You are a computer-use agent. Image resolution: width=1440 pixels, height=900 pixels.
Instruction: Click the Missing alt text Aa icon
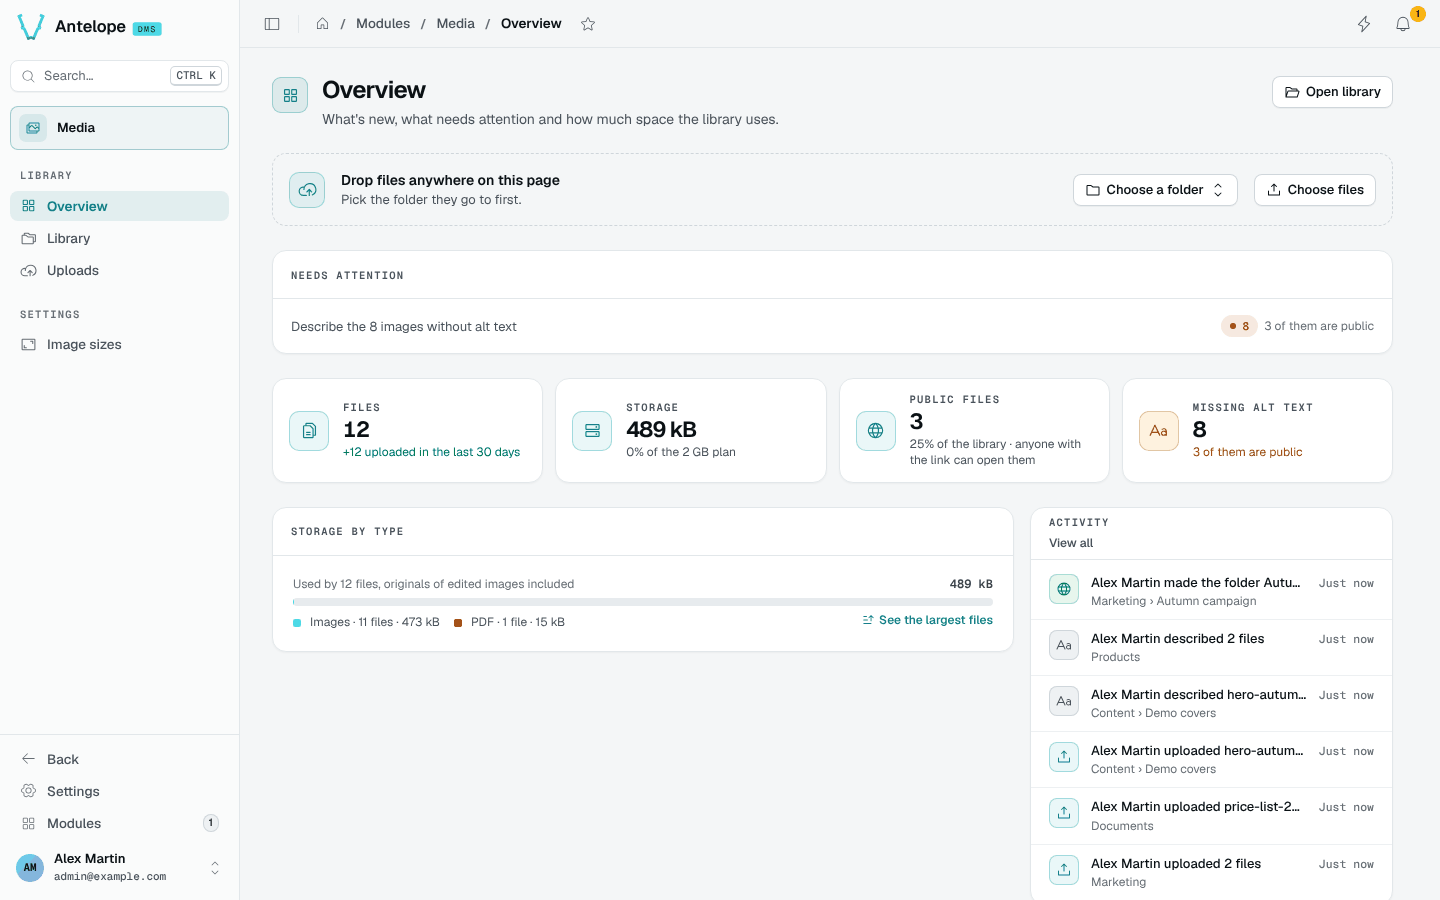click(1159, 431)
